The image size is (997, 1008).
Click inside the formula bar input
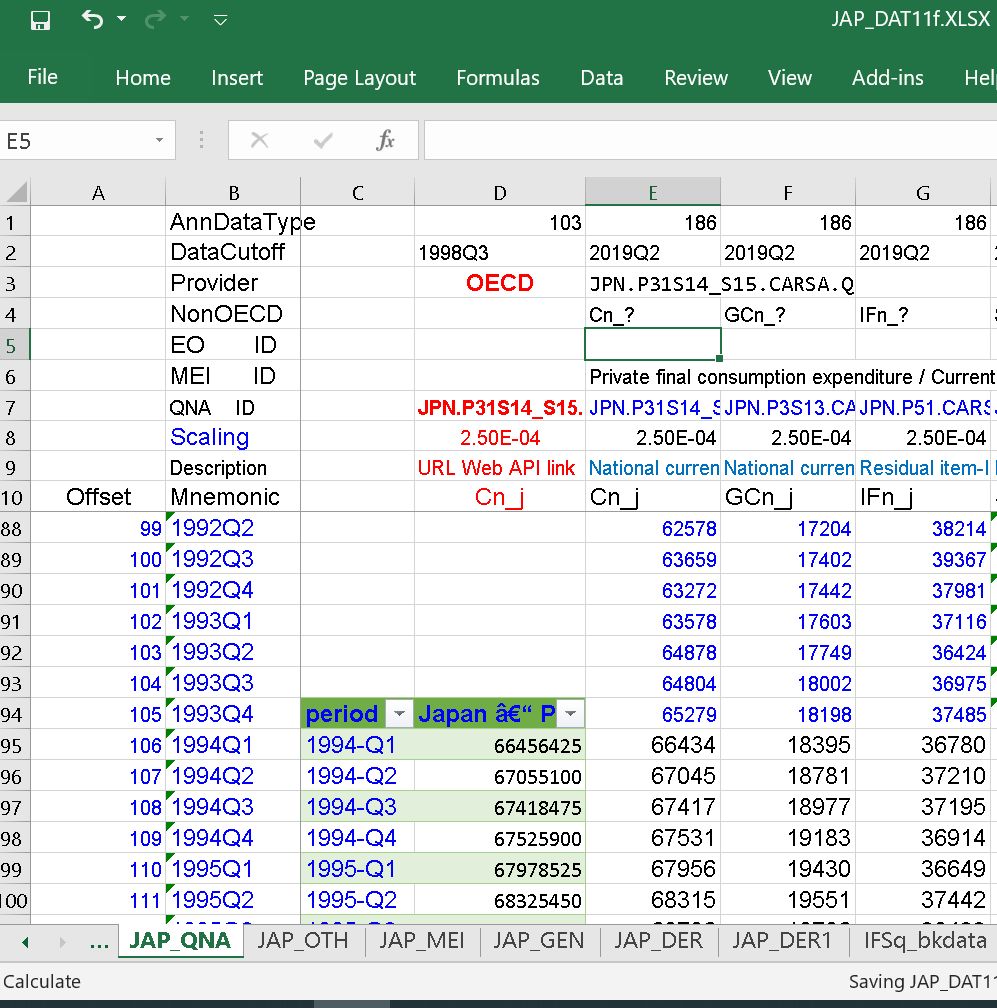point(700,141)
